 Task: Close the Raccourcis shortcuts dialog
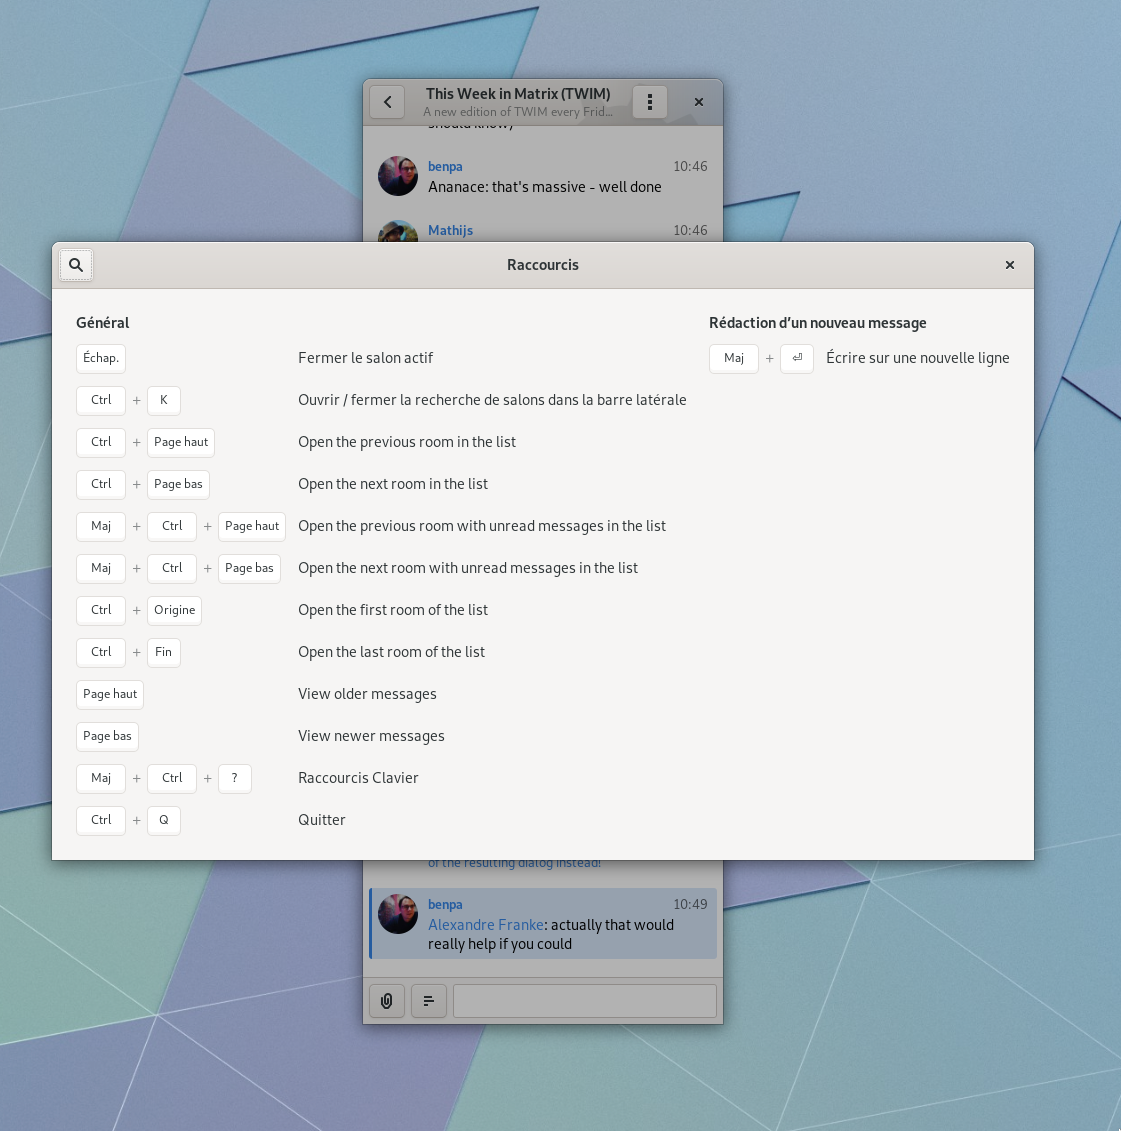pos(1009,265)
